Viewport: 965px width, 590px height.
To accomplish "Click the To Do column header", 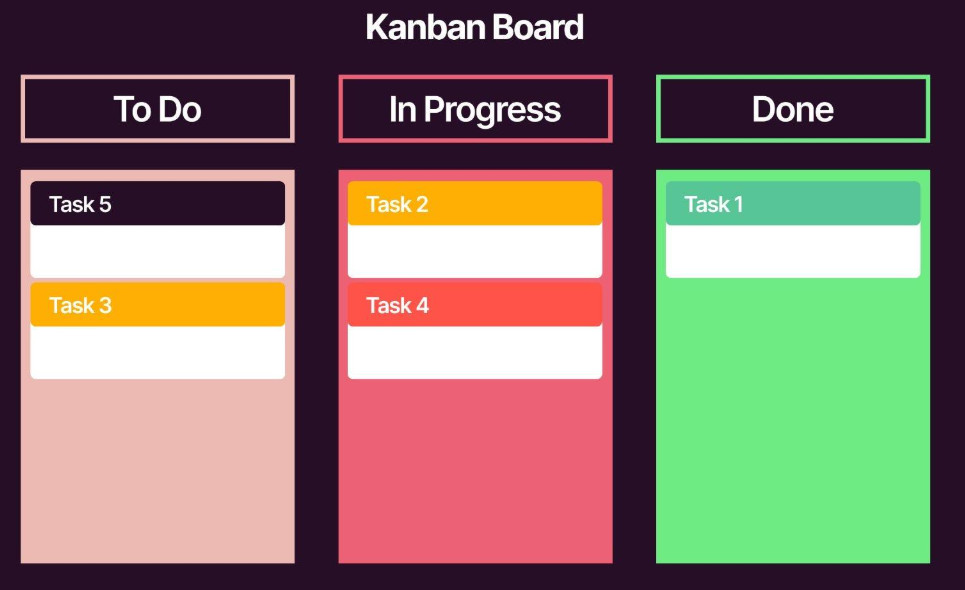I will click(158, 109).
